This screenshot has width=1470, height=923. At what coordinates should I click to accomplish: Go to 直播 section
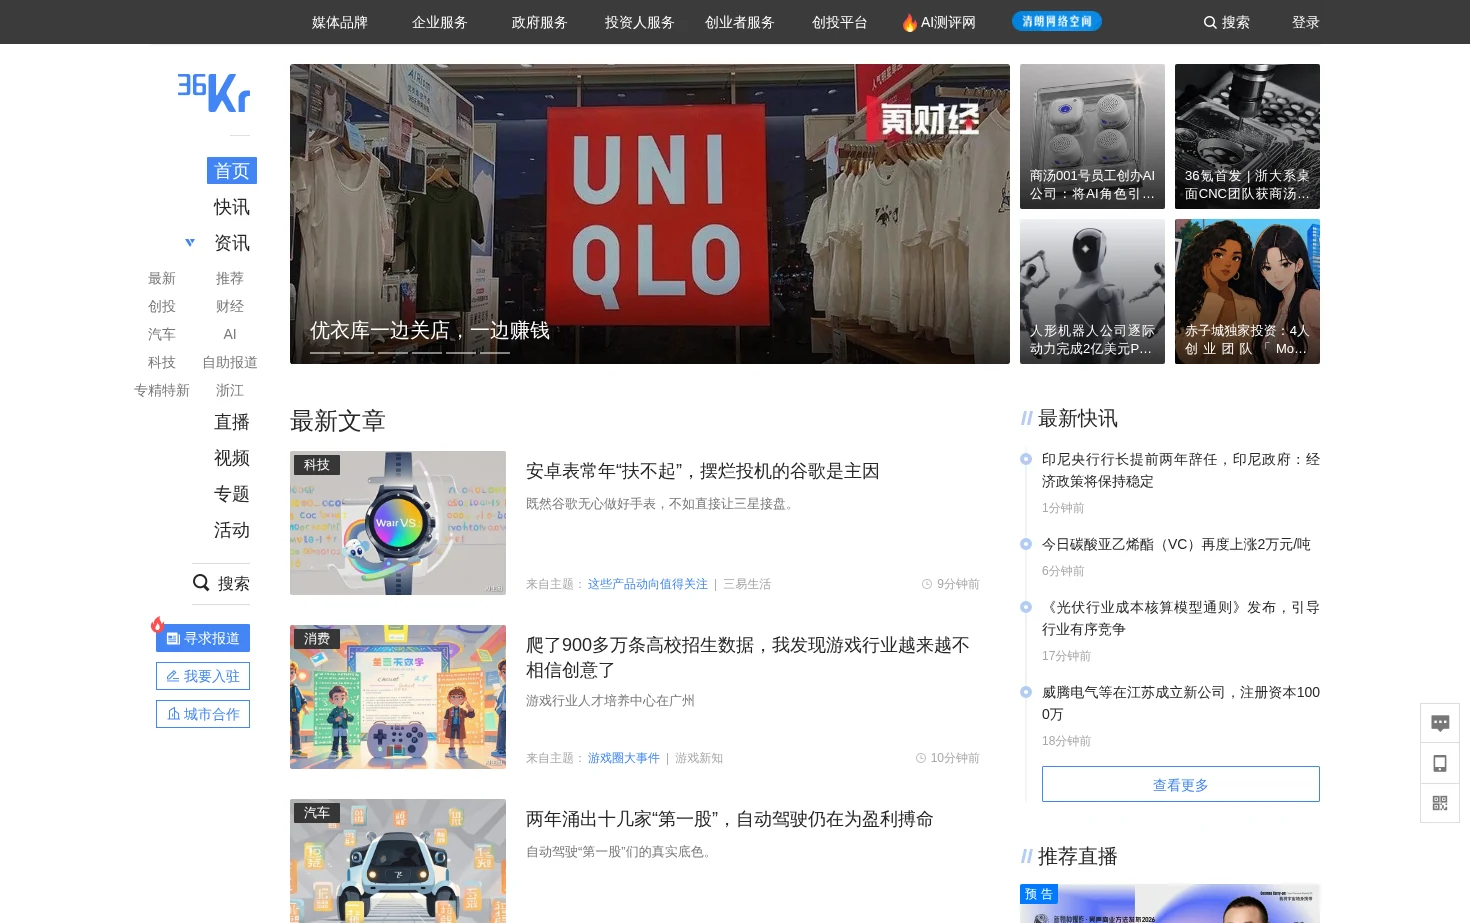(232, 422)
